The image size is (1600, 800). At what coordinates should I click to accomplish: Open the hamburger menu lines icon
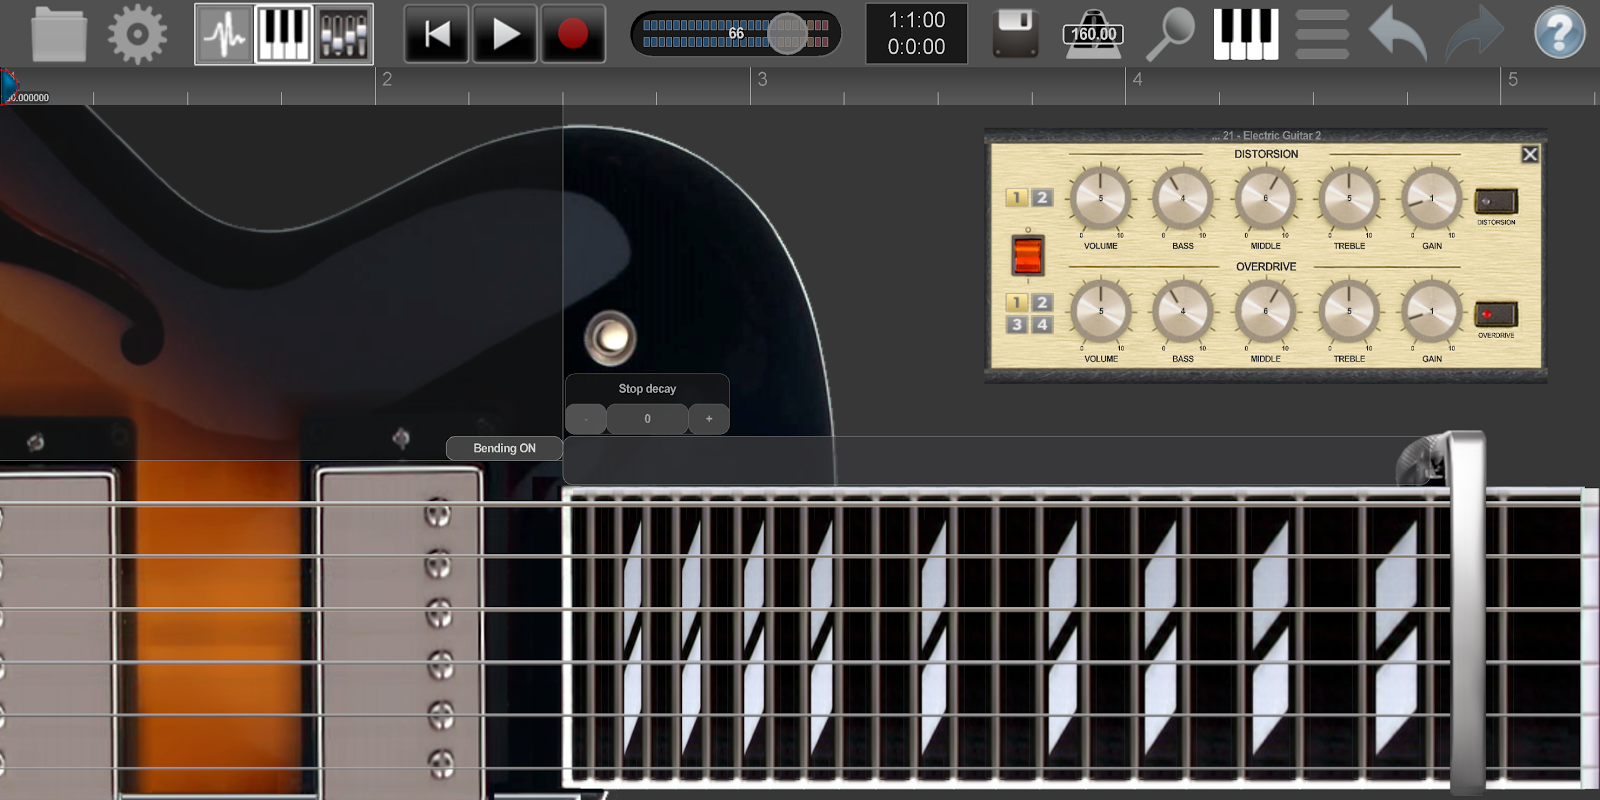pos(1322,34)
